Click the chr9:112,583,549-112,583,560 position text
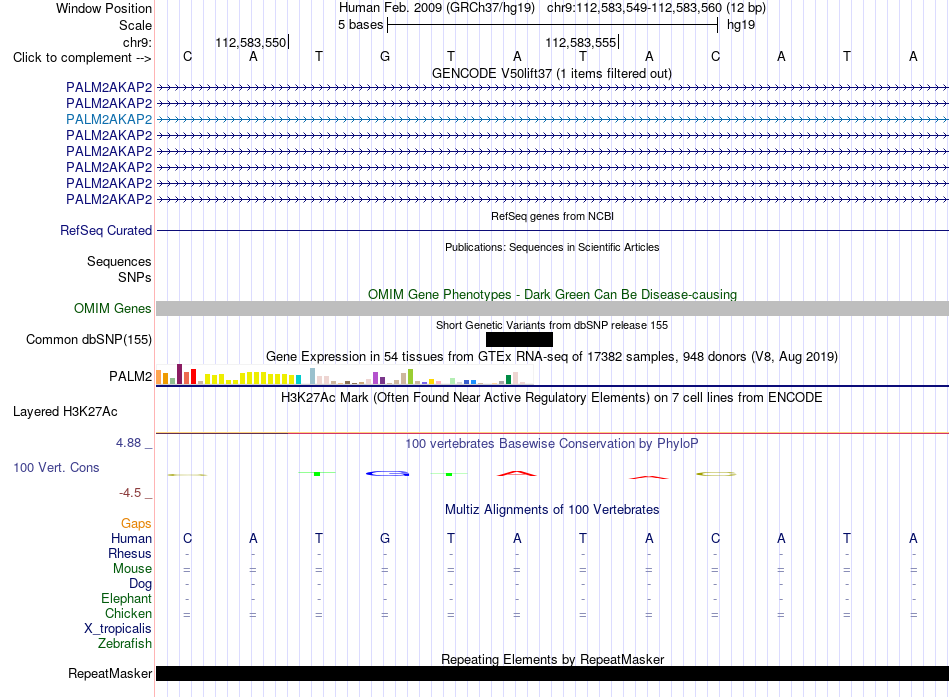 pyautogui.click(x=634, y=8)
